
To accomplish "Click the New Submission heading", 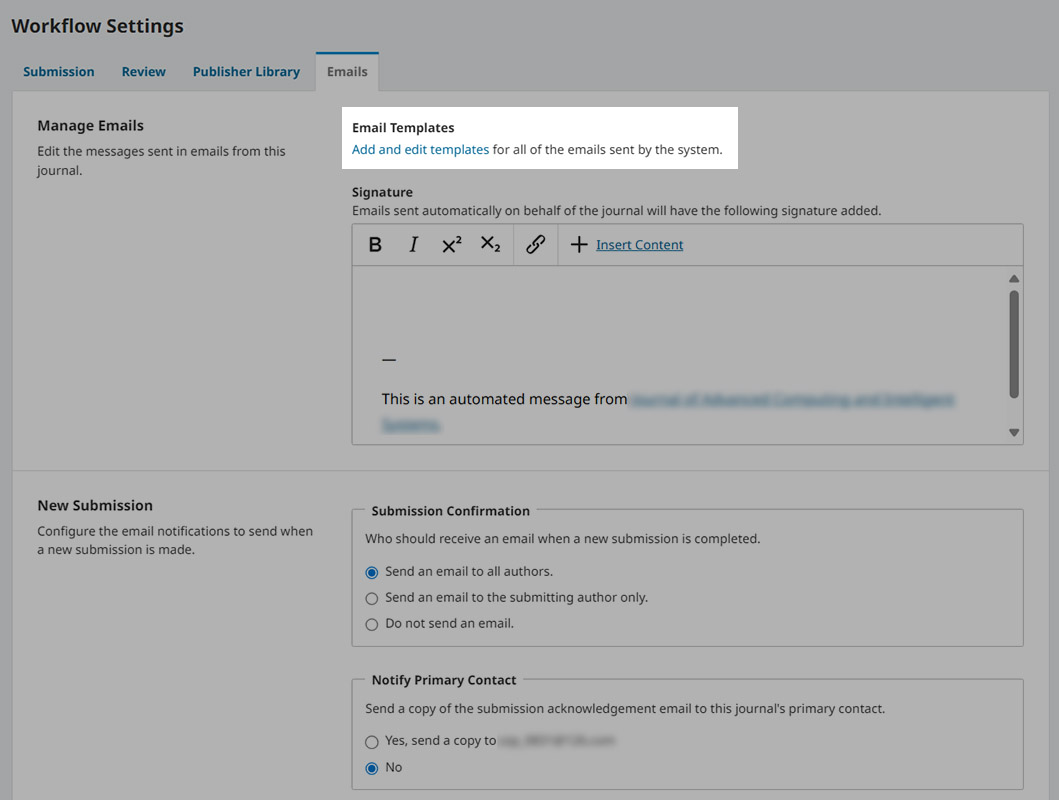I will click(x=95, y=505).
